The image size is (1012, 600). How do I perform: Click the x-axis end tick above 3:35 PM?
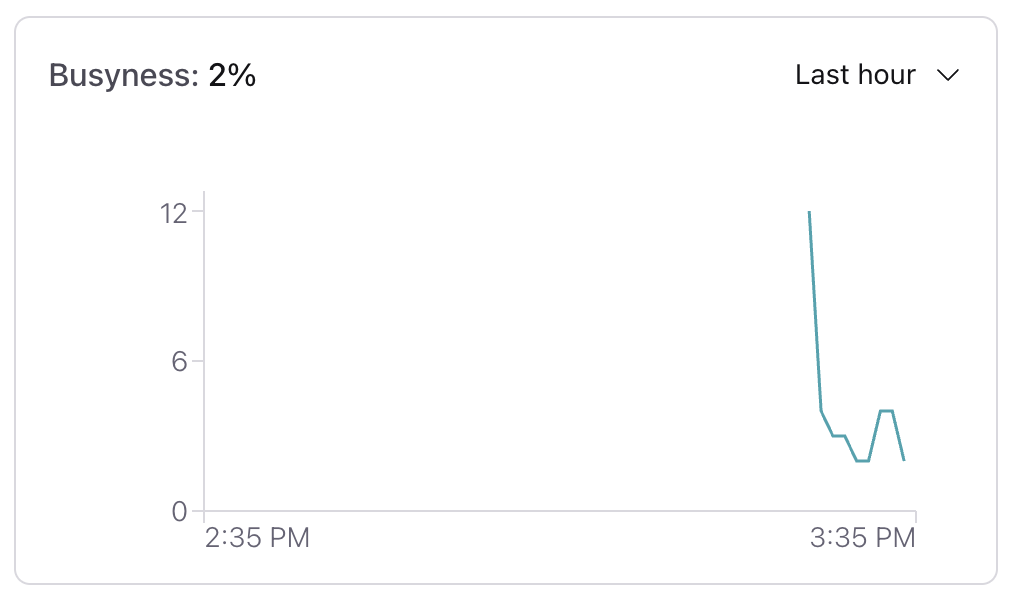coord(915,516)
